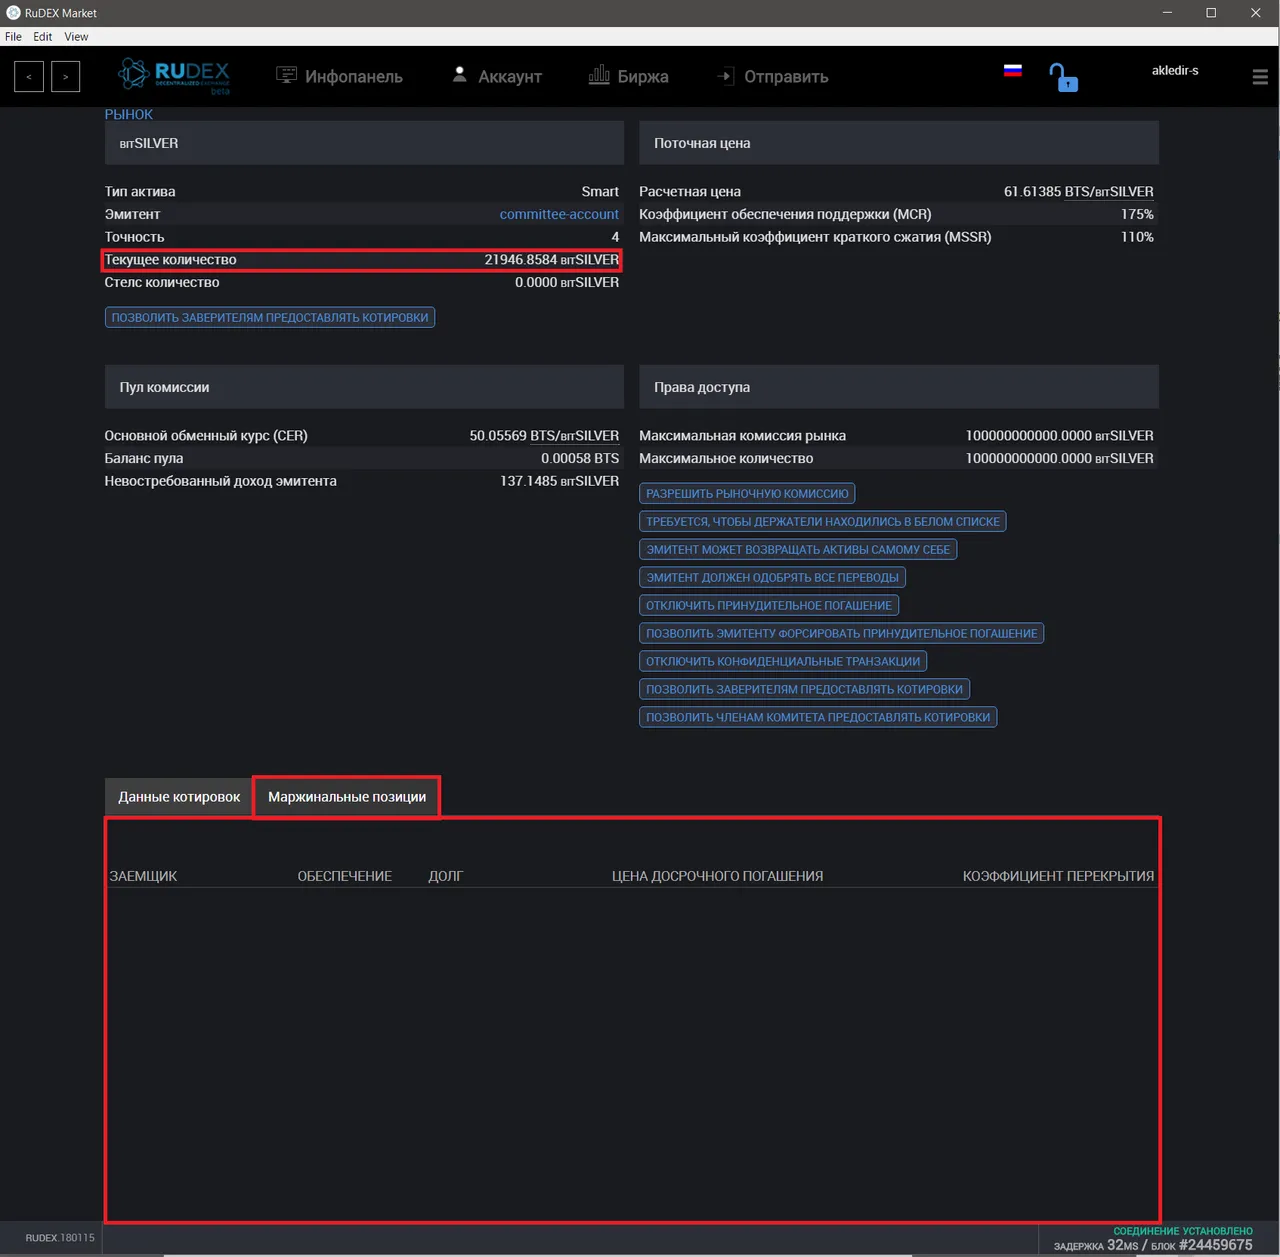Click Позволить эмитенту форсировать принудительное погашение

pos(842,634)
